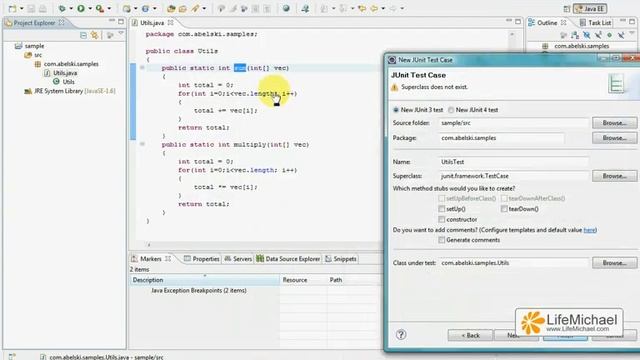Image resolution: width=640 pixels, height=360 pixels.
Task: Click the tearDownAfterClass() checkbox
Action: (x=504, y=198)
